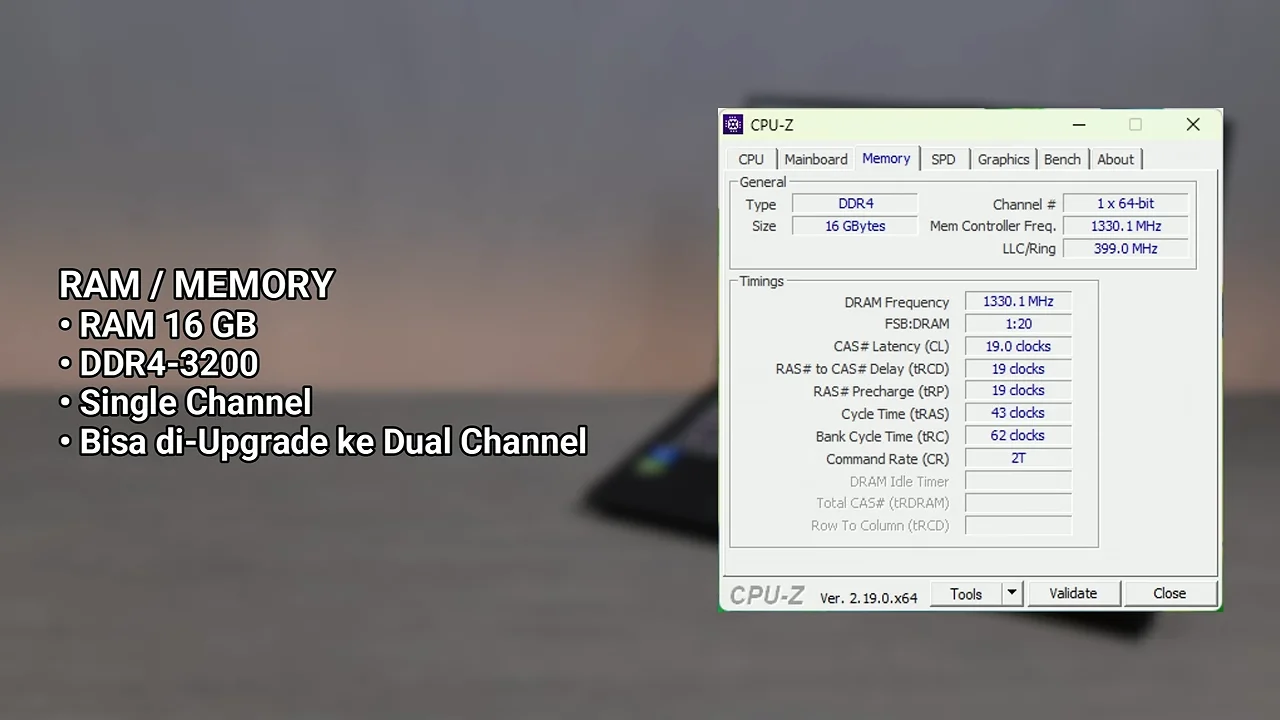The height and width of the screenshot is (720, 1280).
Task: Click the Mem Controller Freq. value field
Action: [1125, 226]
